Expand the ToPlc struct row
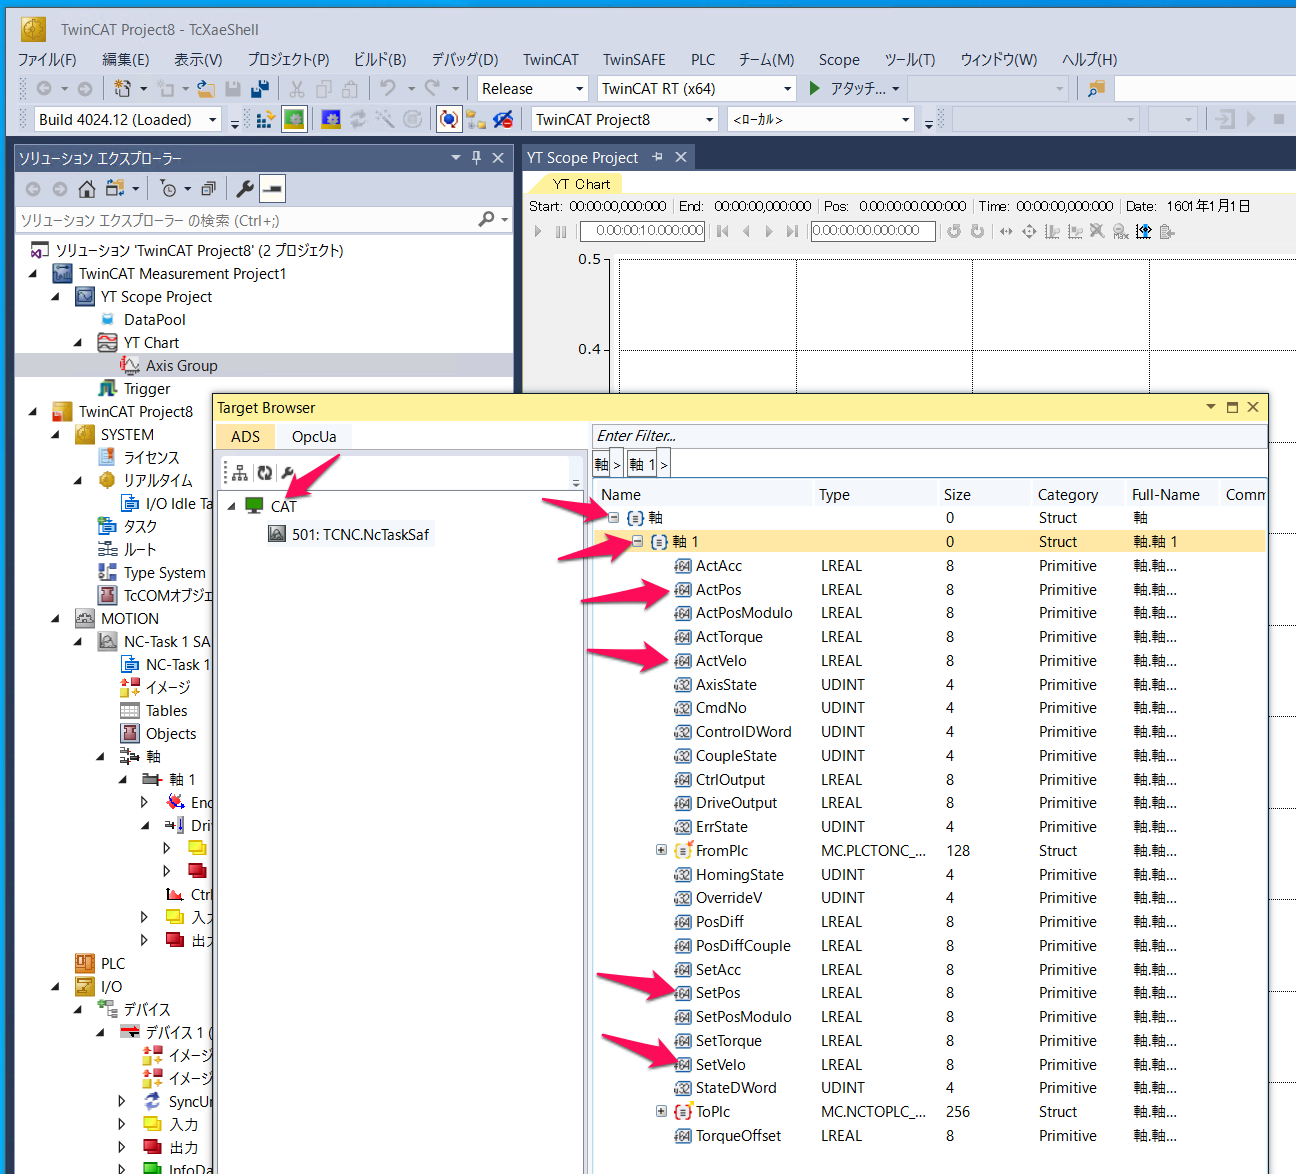 661,1111
